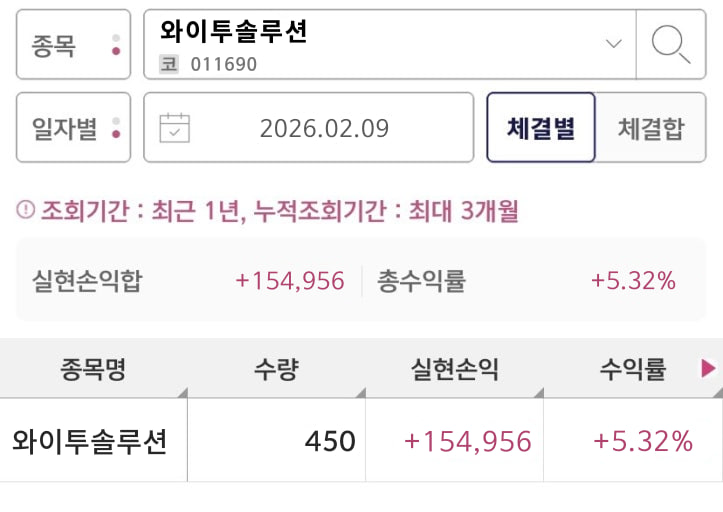Sort by the 실현손익 column header
The height and width of the screenshot is (512, 723).
[455, 369]
